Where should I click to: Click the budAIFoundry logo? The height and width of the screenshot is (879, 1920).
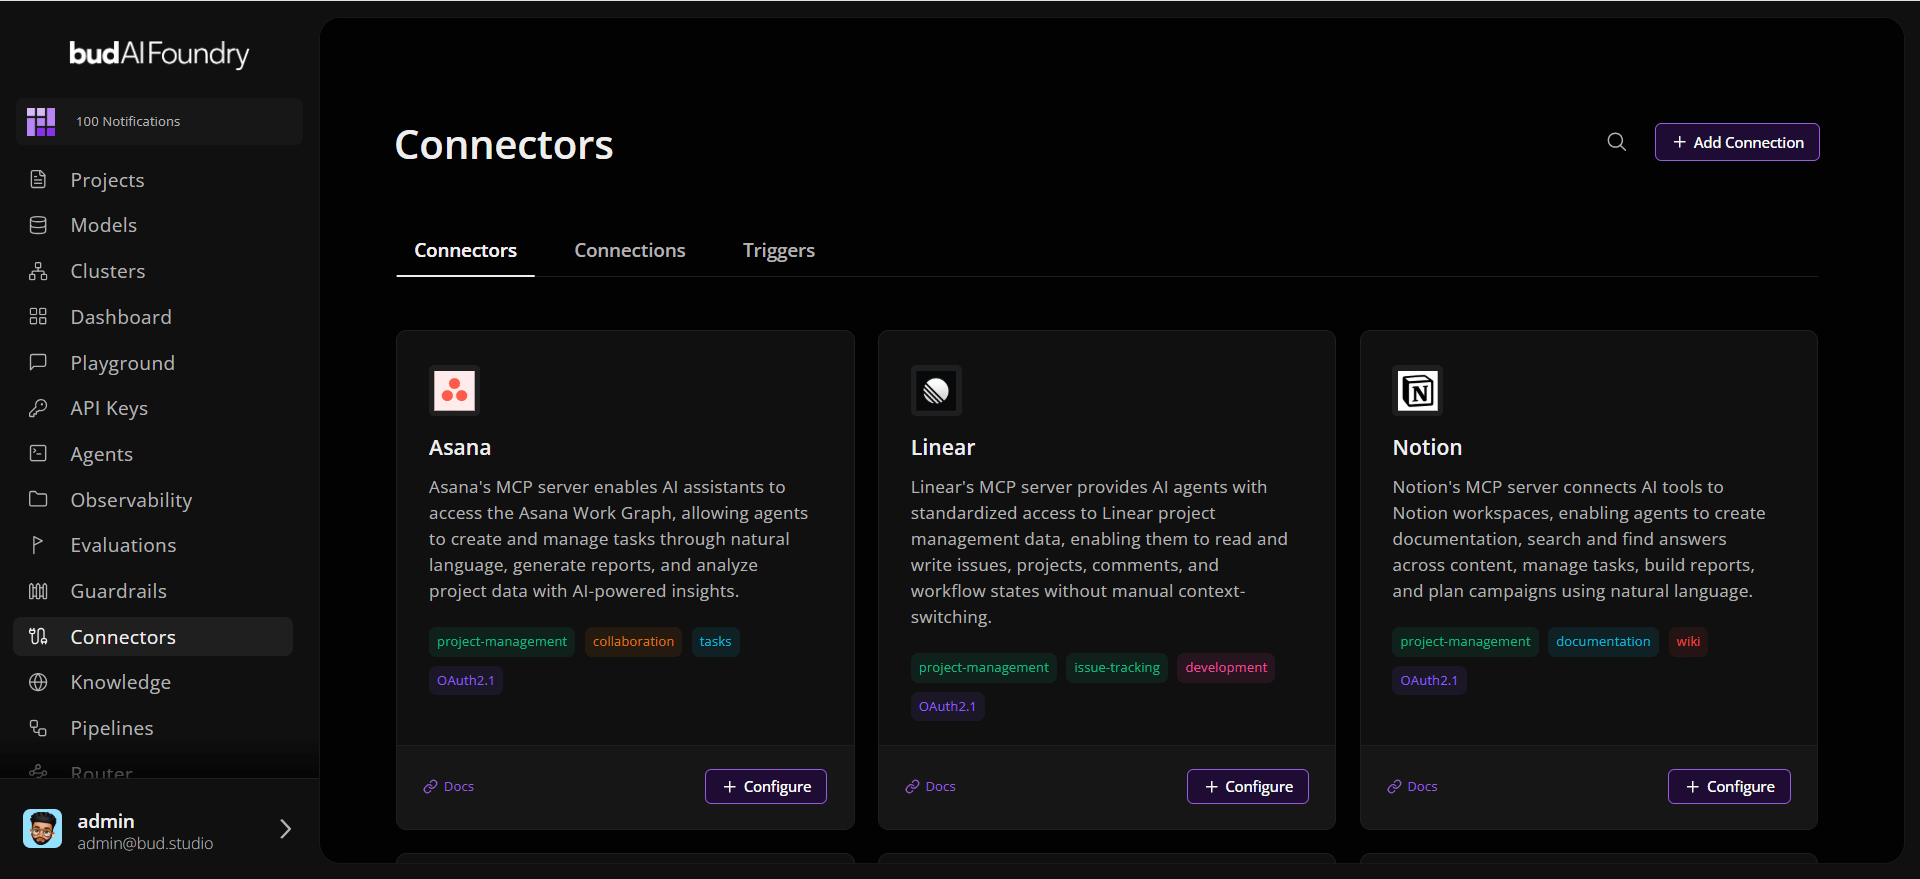coord(159,53)
